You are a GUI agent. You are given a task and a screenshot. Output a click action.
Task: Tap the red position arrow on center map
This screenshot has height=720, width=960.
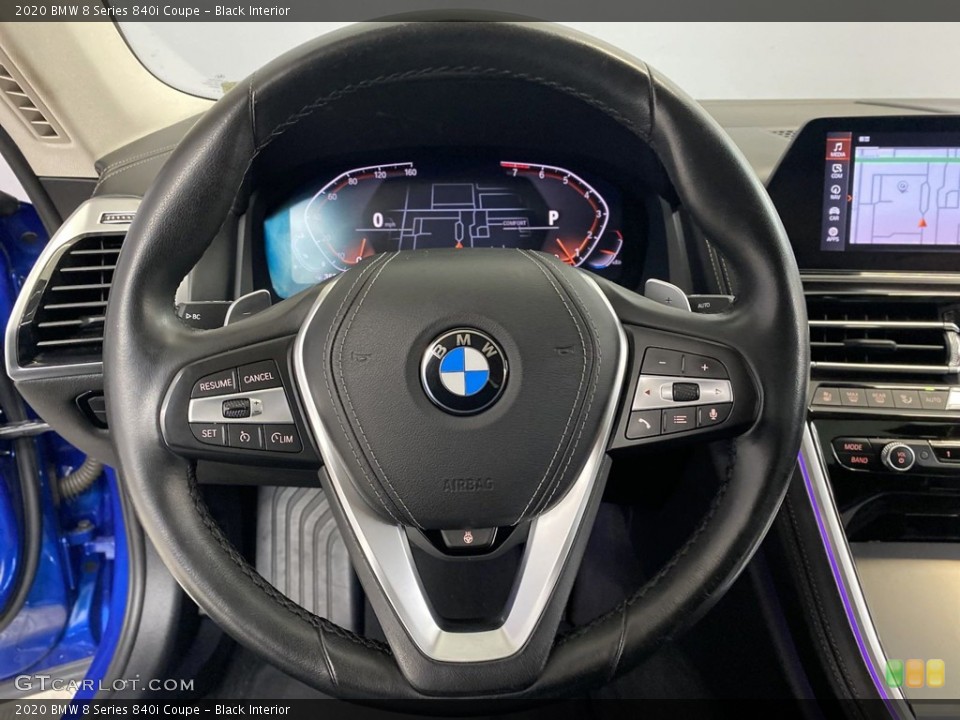(923, 223)
